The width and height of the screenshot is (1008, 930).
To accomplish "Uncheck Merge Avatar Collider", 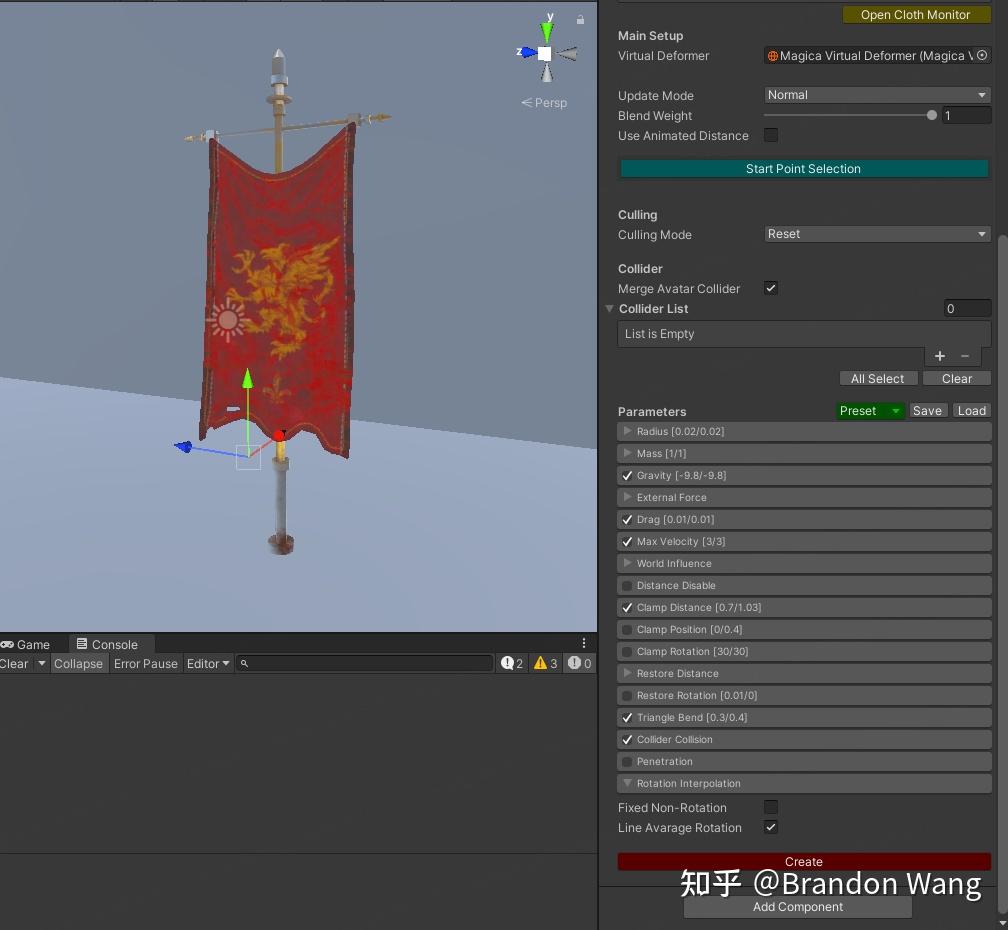I will click(x=771, y=288).
